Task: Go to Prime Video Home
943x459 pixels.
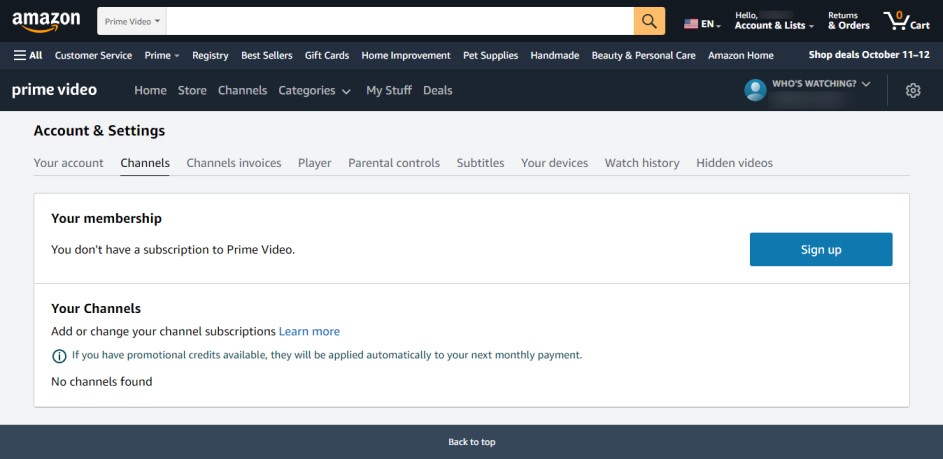Action: pyautogui.click(x=150, y=90)
